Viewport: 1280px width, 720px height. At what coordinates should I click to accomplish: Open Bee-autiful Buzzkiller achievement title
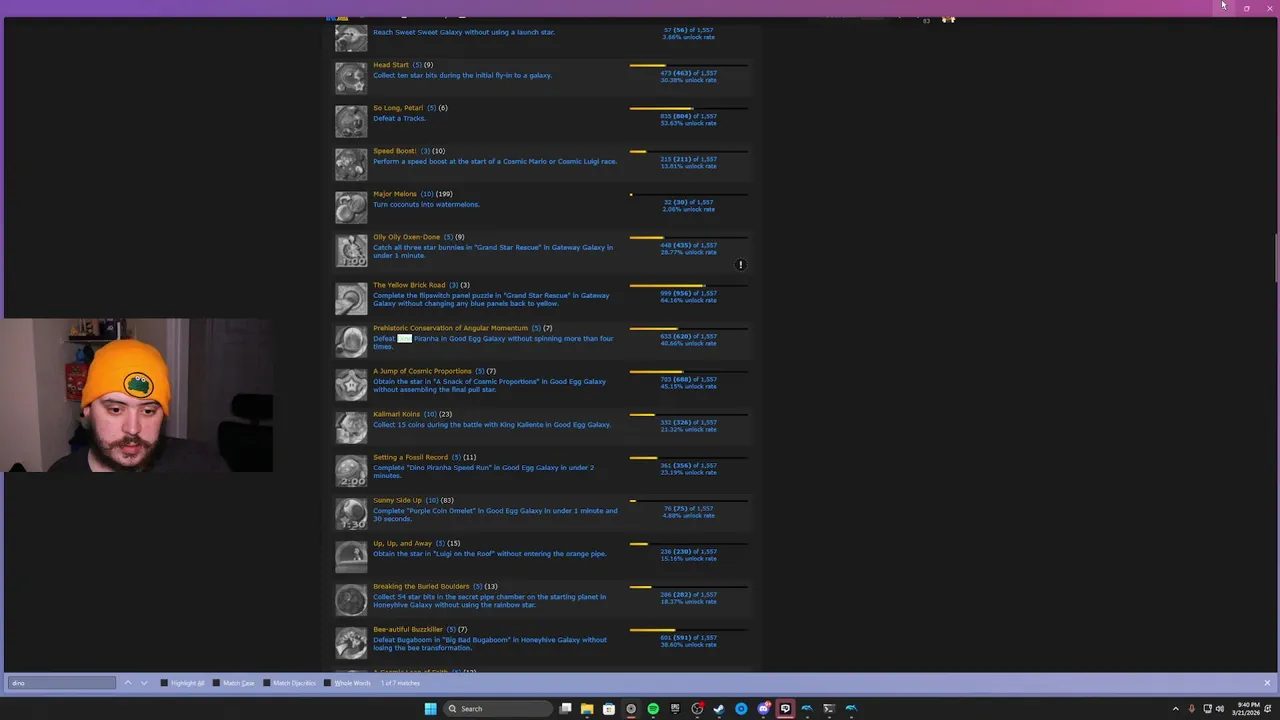[408, 630]
